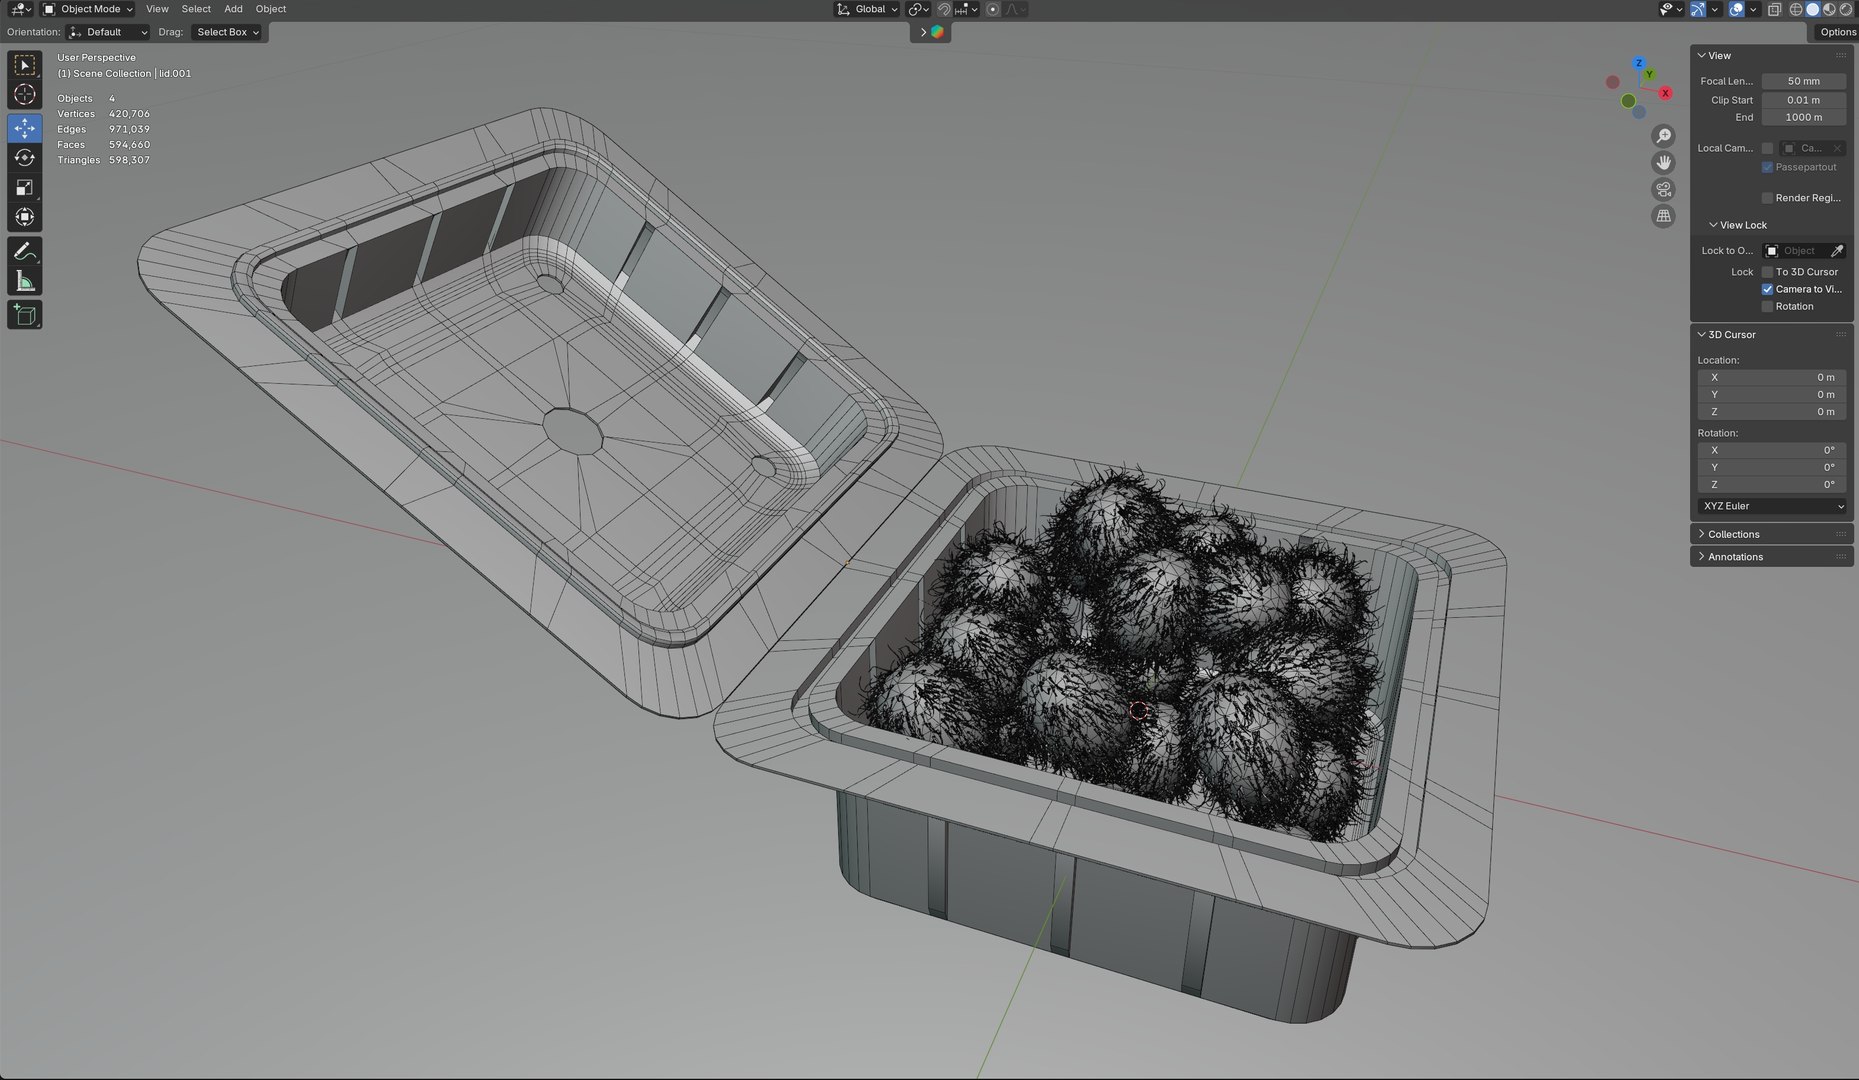Toggle the camera view button
1859x1080 pixels.
(1664, 189)
